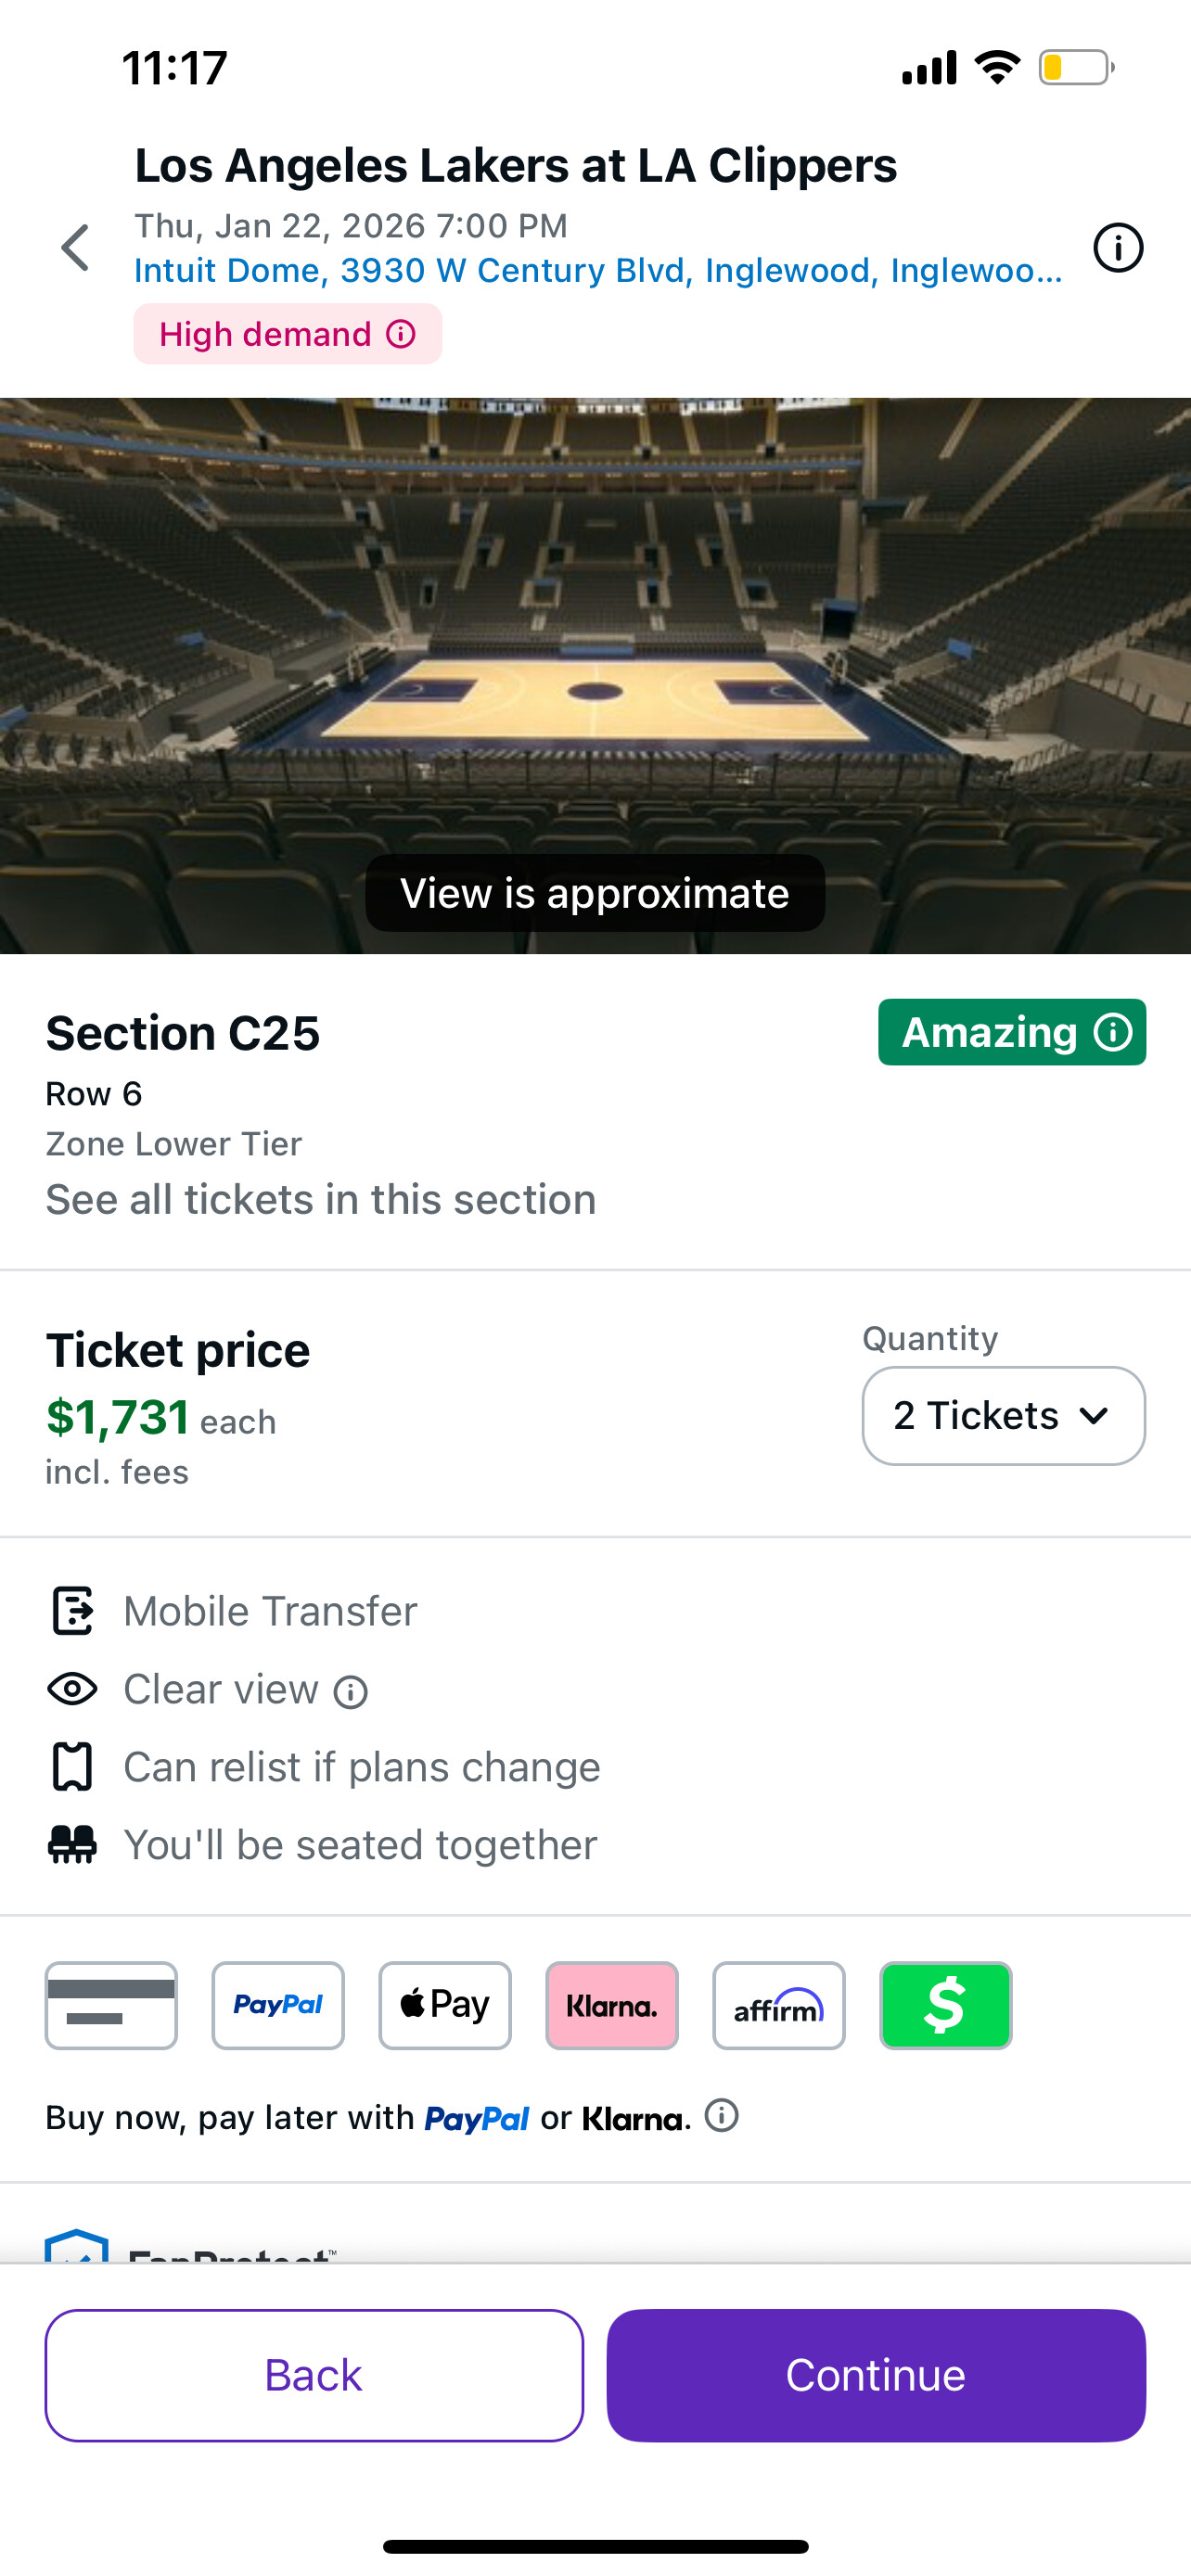1191x2576 pixels.
Task: Open event info icon beside venue address
Action: [x=1117, y=248]
